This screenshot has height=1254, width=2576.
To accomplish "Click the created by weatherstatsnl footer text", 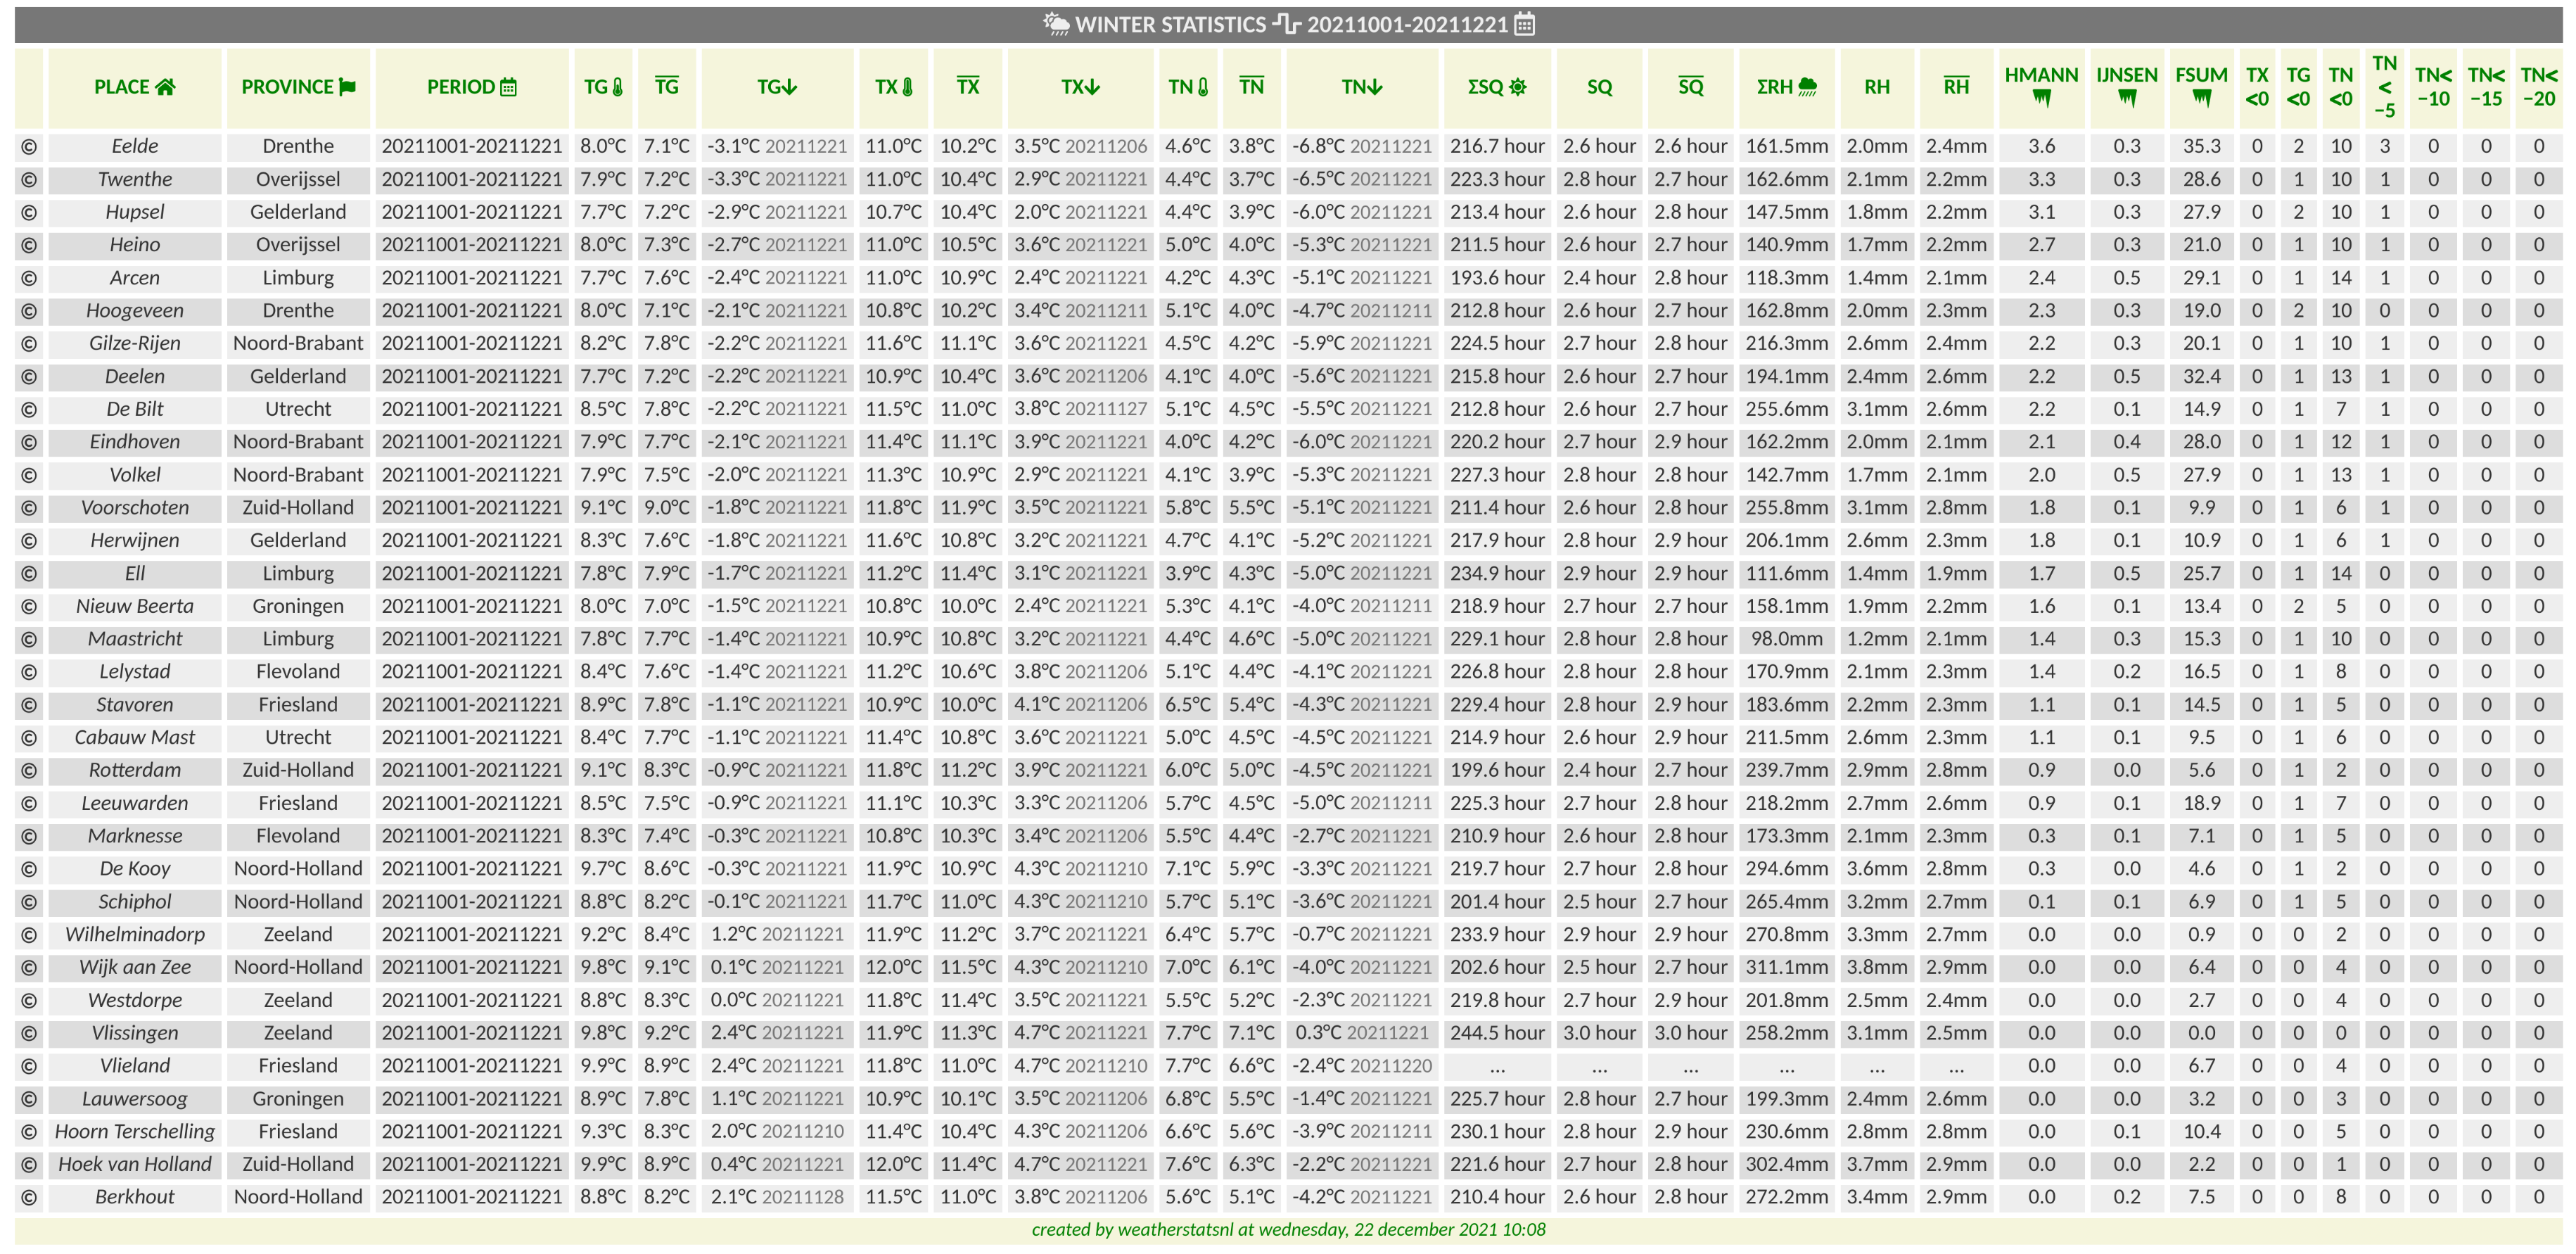I will tap(1288, 1230).
